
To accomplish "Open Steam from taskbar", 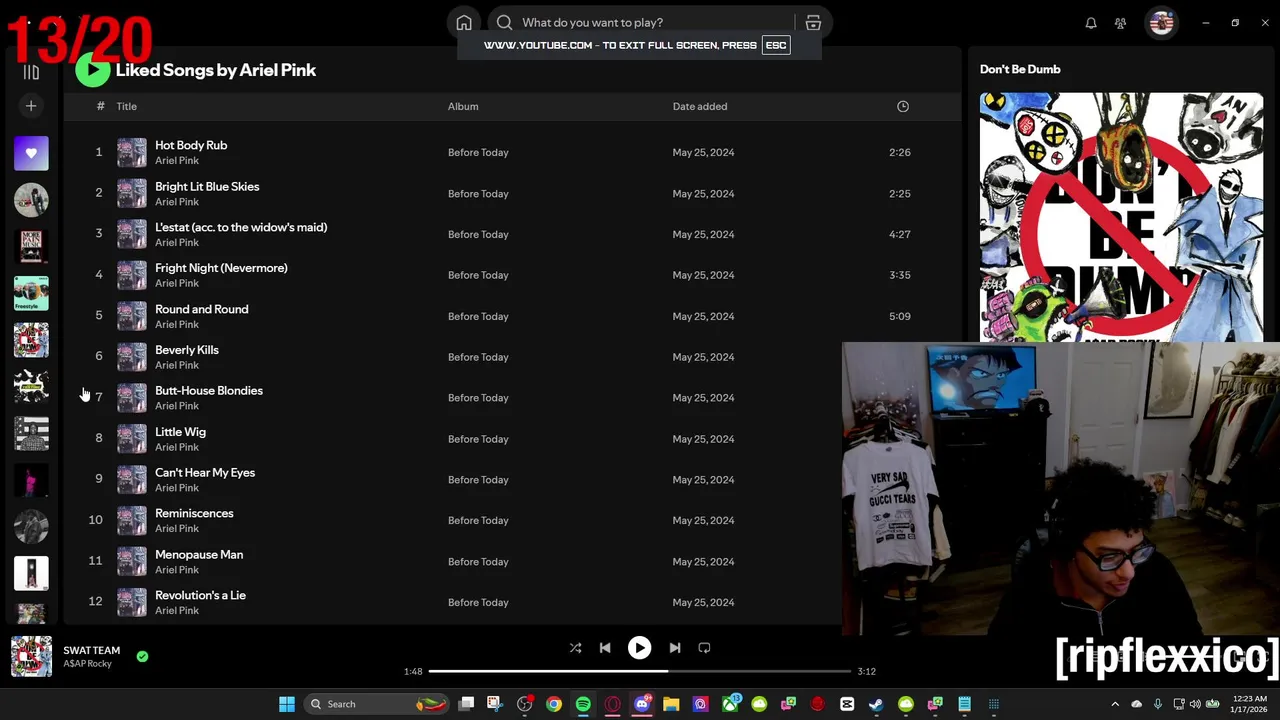I will pyautogui.click(x=876, y=704).
